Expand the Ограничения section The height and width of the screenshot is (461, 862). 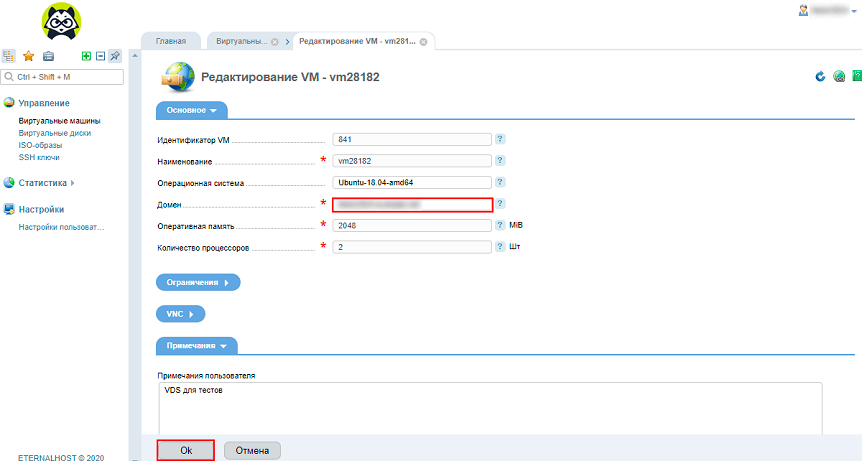(x=198, y=283)
